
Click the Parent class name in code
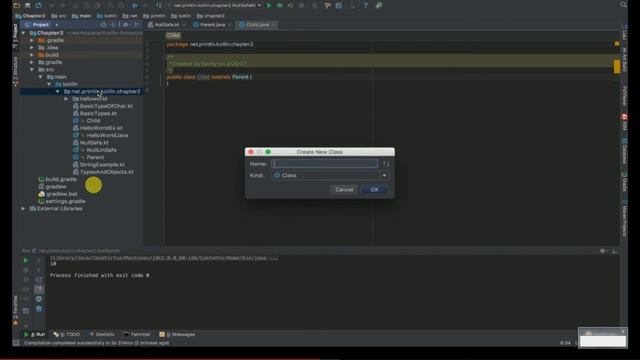(x=240, y=77)
